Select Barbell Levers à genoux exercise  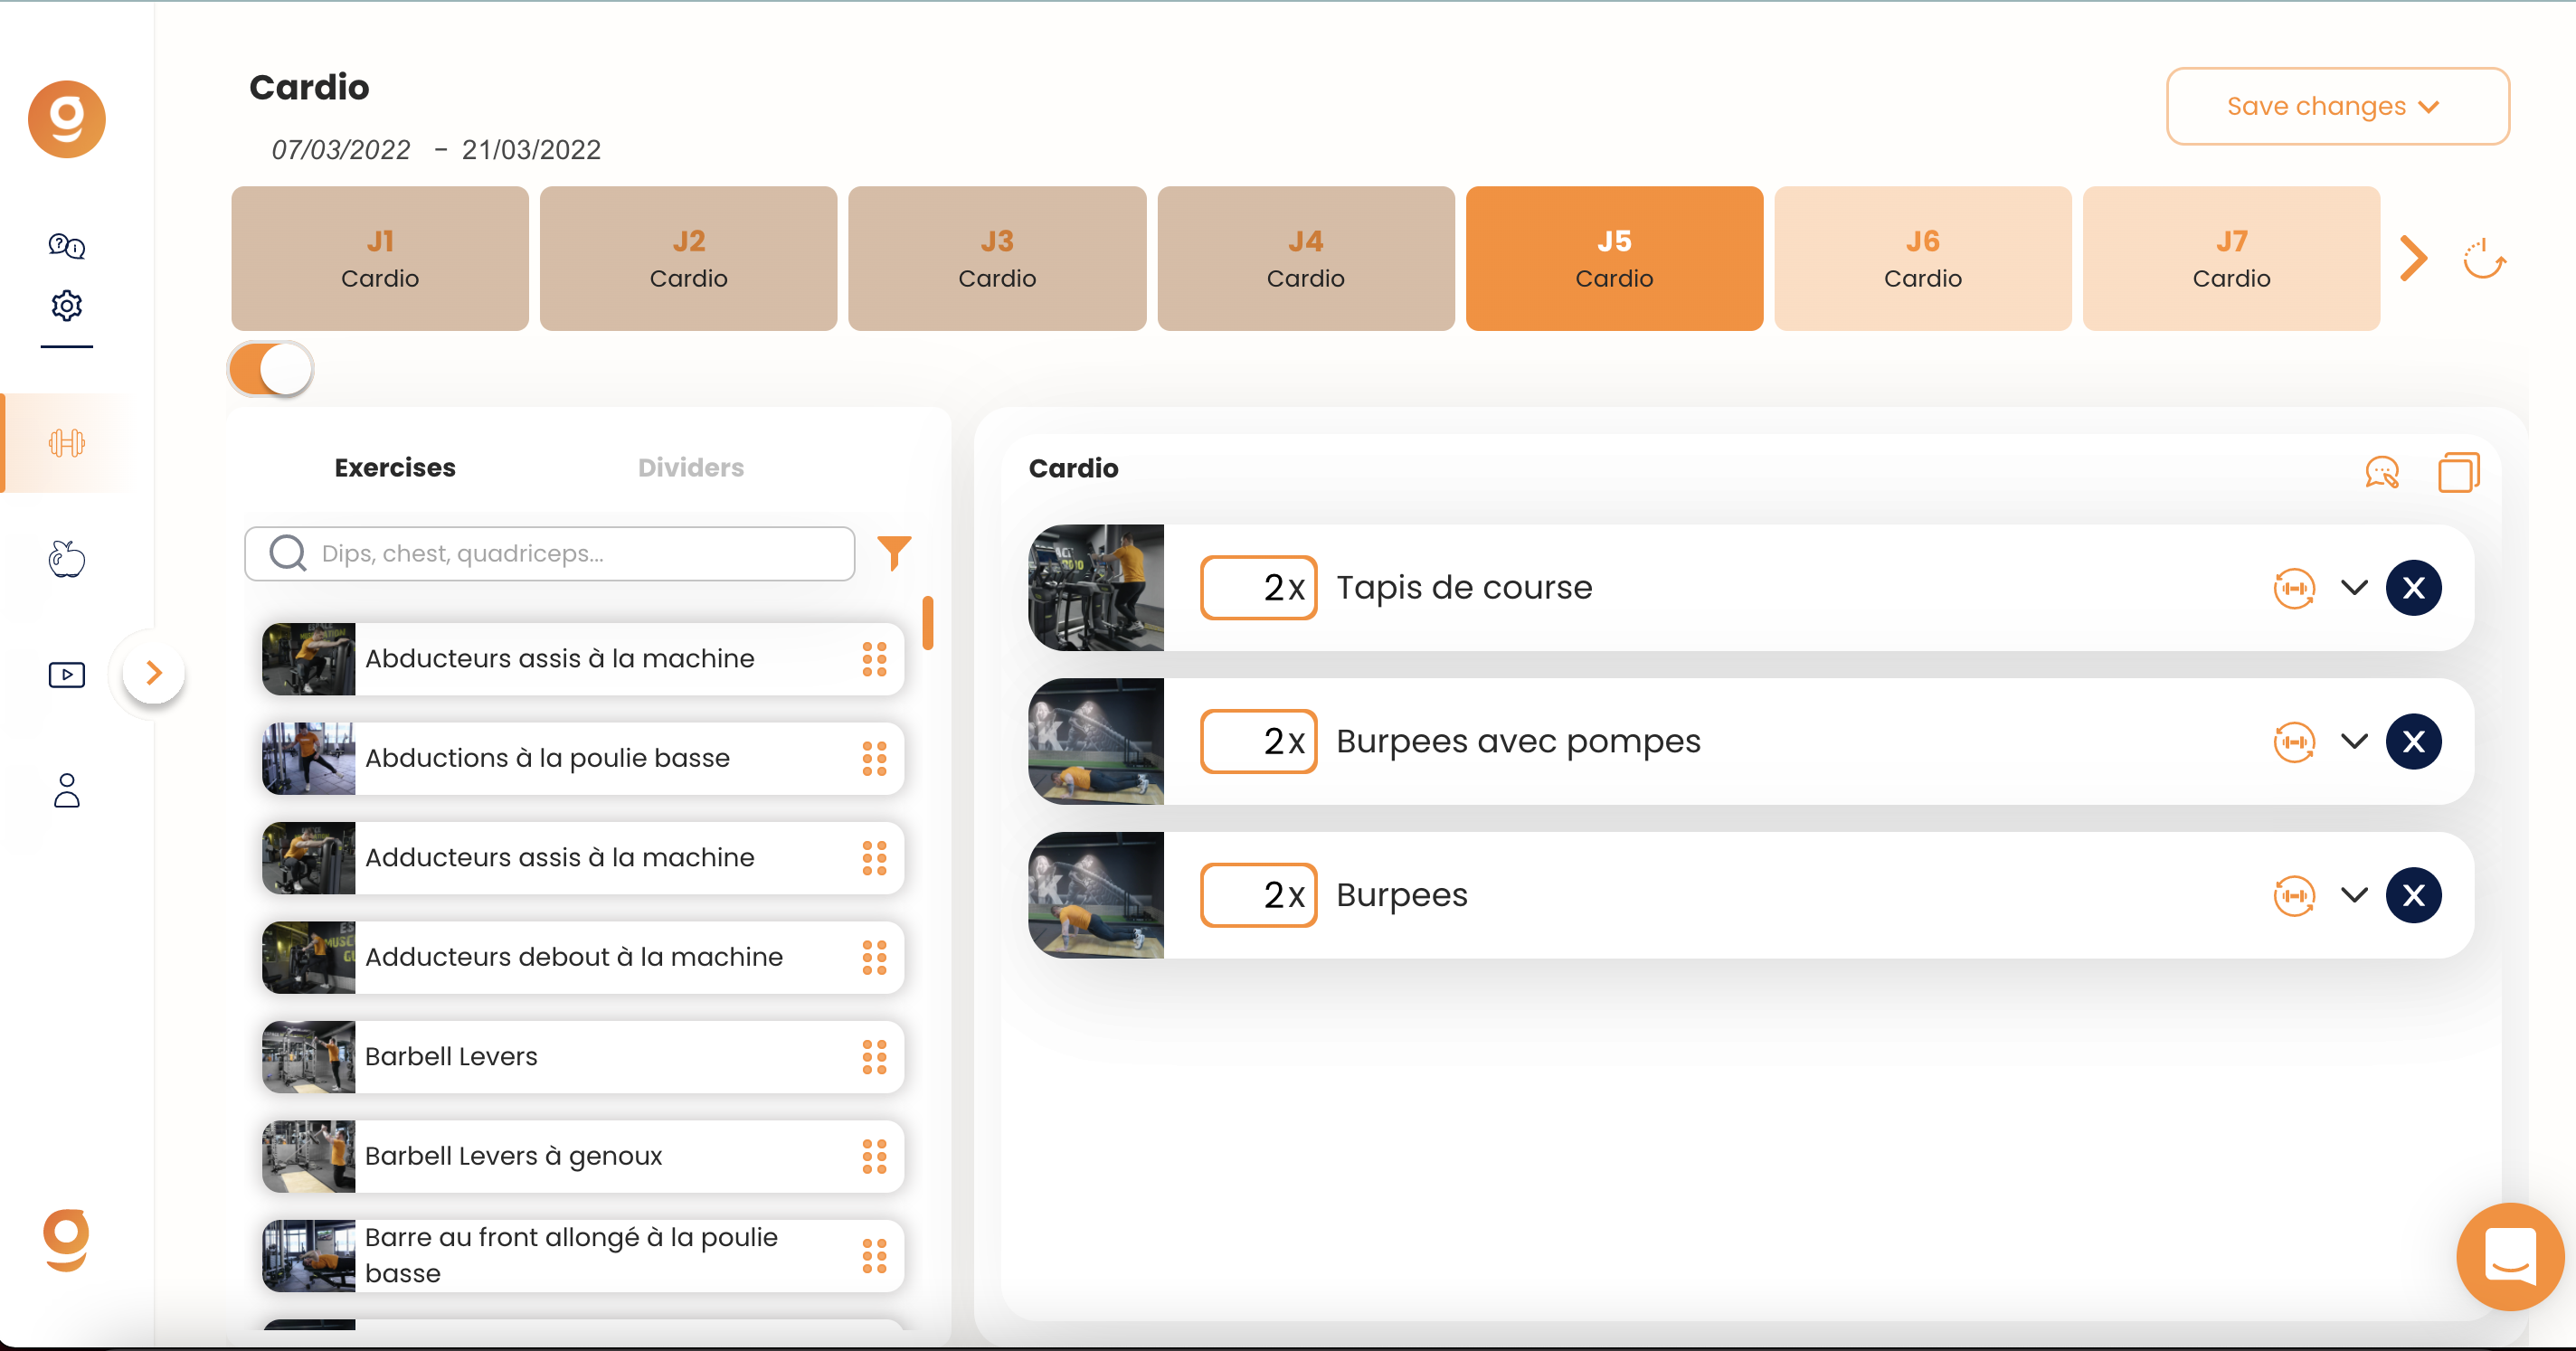click(583, 1156)
